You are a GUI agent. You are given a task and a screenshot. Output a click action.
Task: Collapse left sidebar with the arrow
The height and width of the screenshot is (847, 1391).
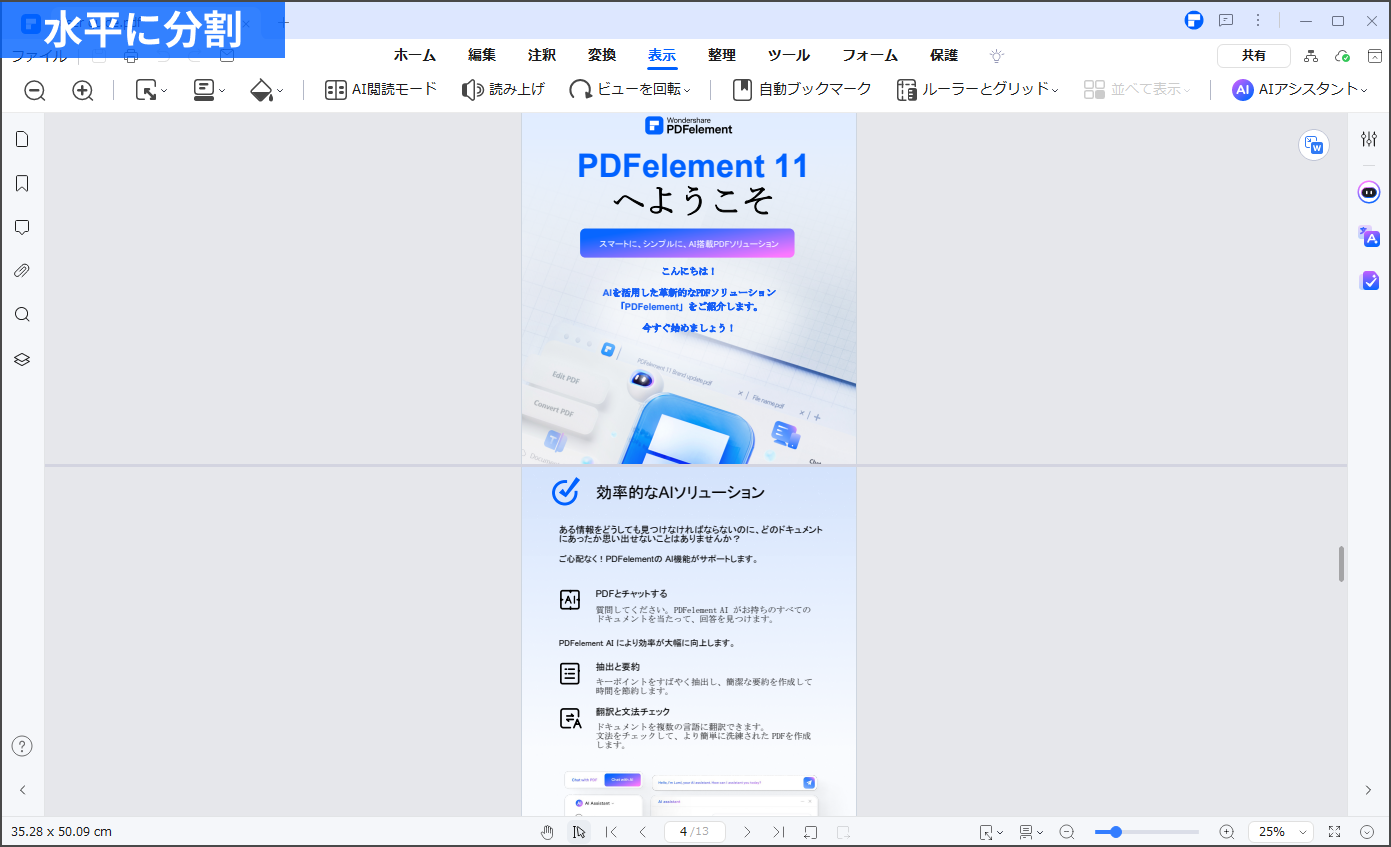[x=22, y=790]
